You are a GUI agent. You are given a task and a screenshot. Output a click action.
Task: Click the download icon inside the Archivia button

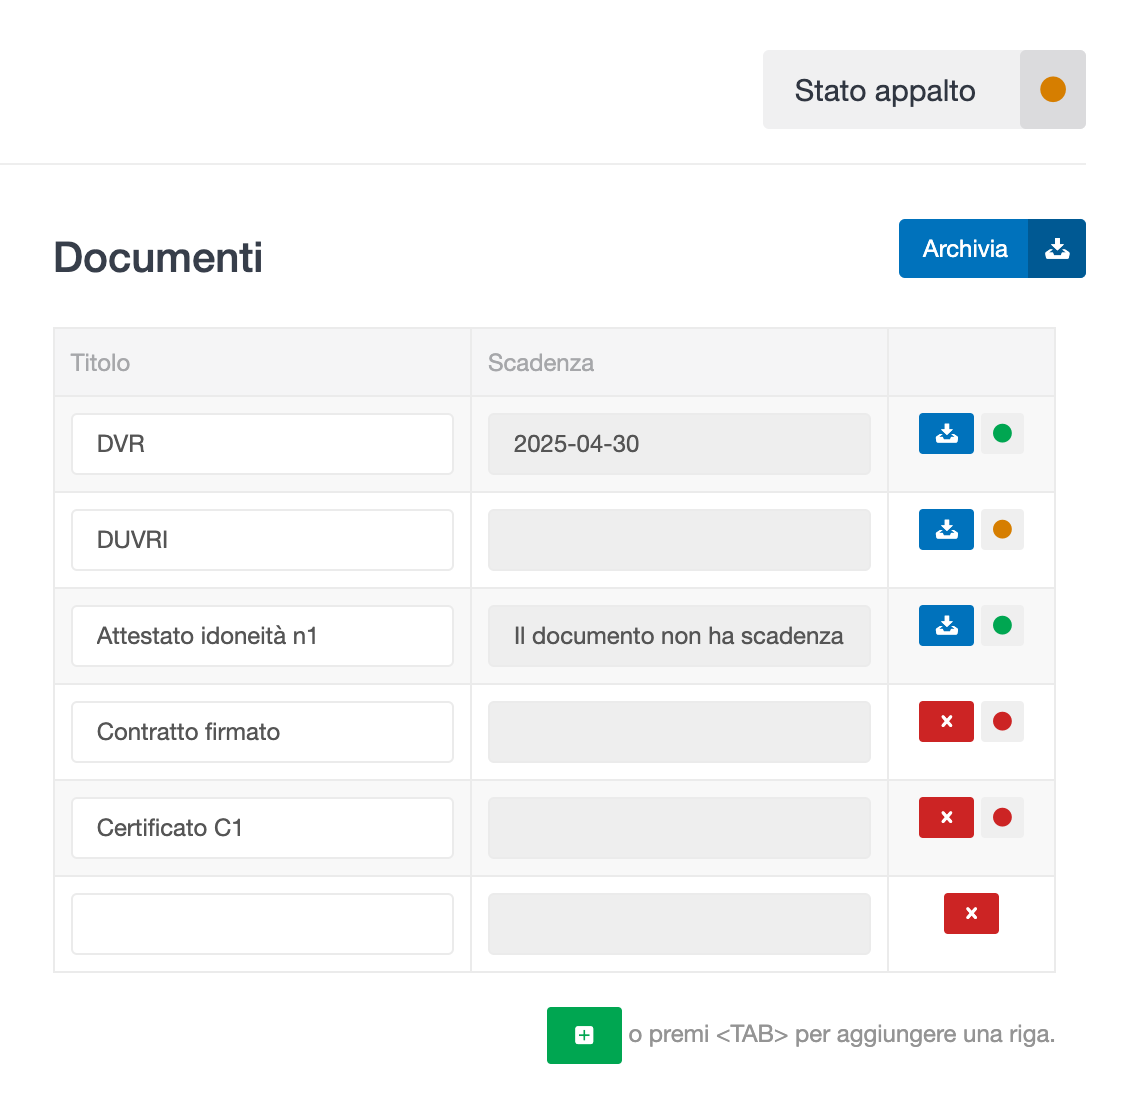[1057, 248]
